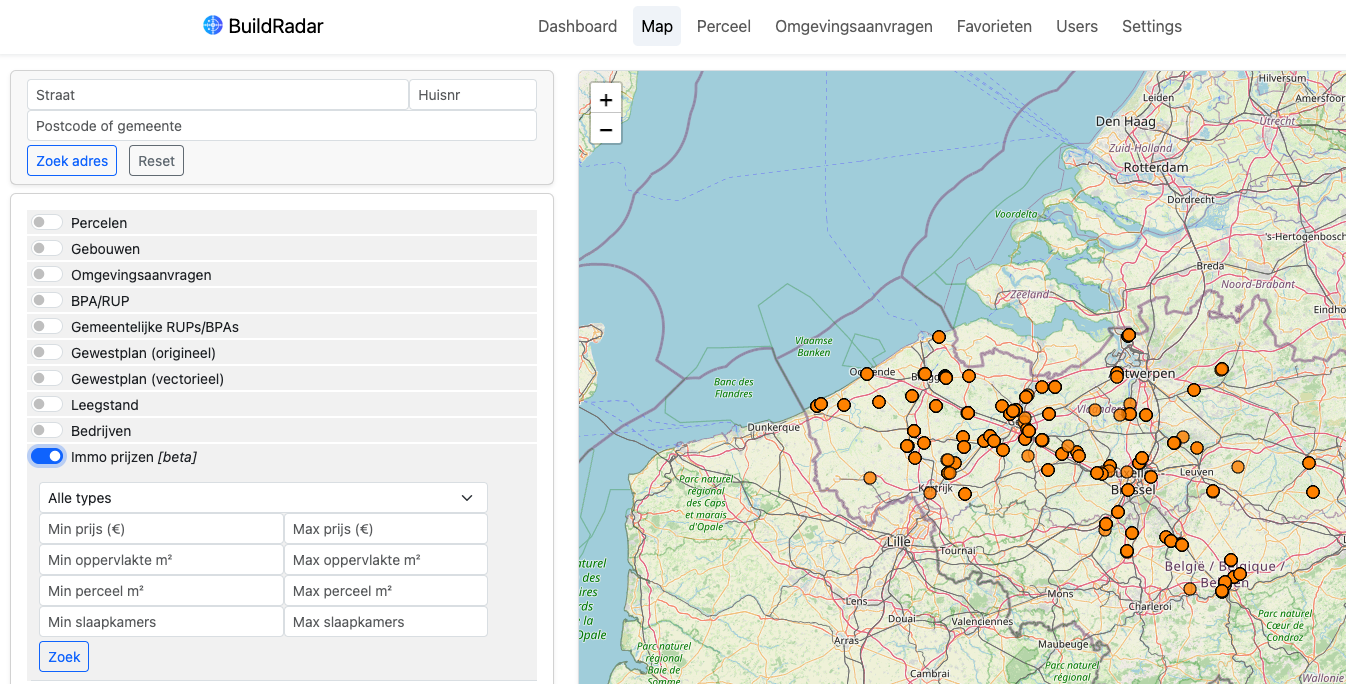
Task: Turn on the Gebouwen layer
Action: [x=47, y=249]
